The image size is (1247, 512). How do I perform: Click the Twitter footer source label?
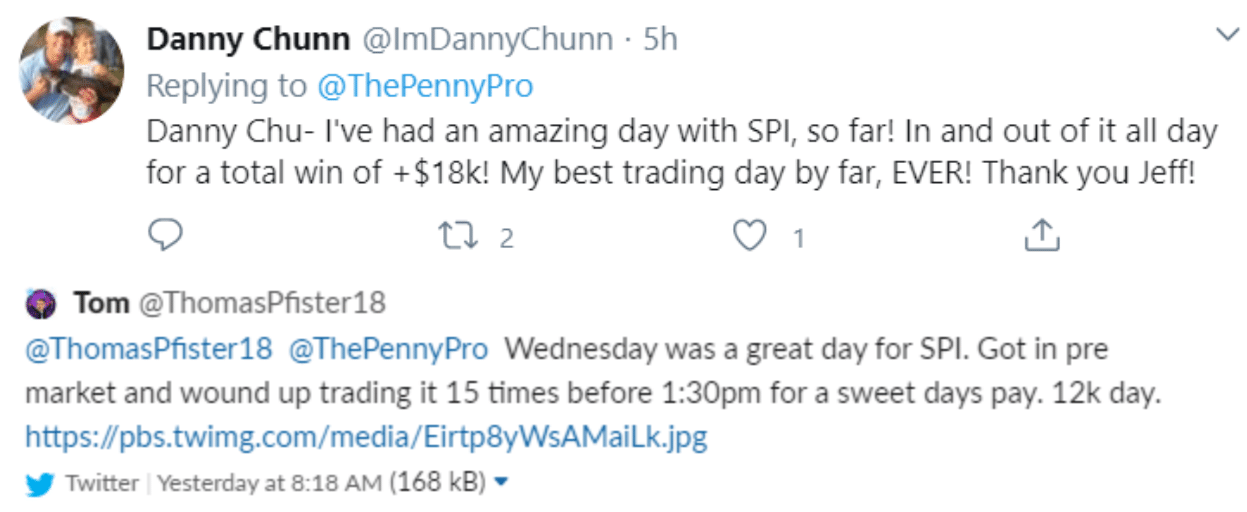pos(102,484)
